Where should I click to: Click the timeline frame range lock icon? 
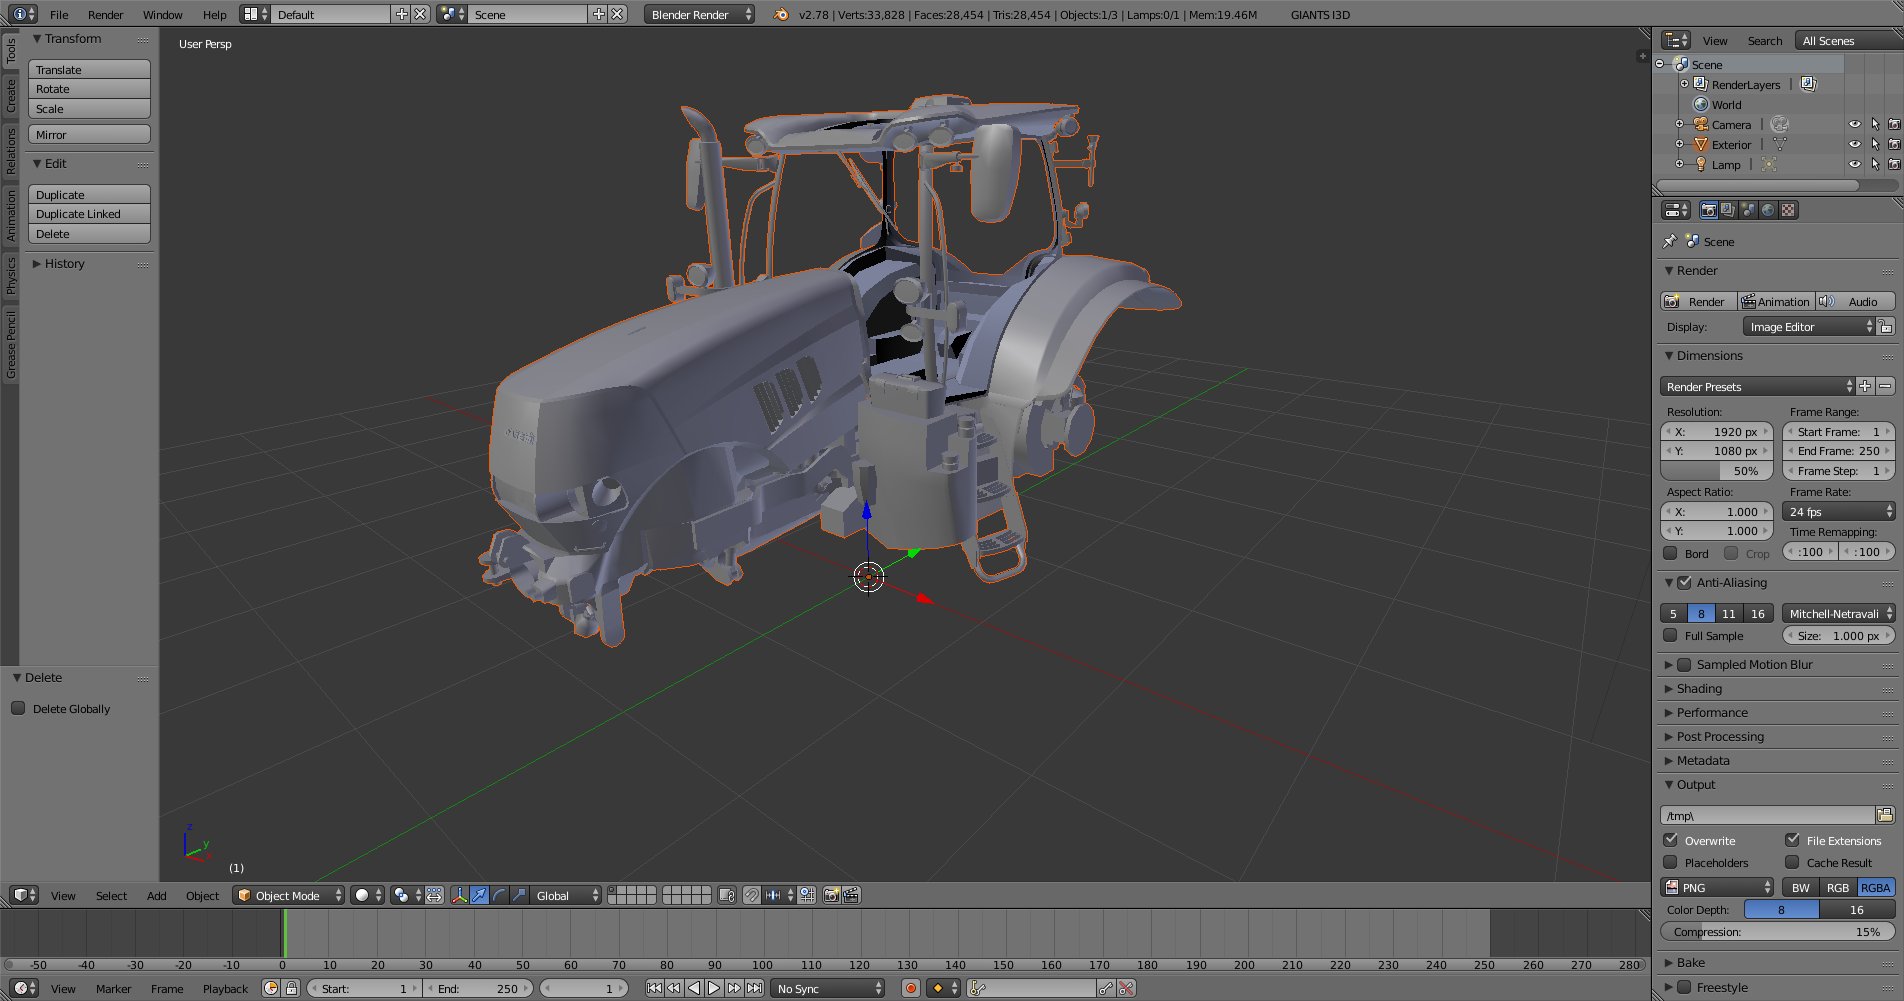pyautogui.click(x=291, y=988)
